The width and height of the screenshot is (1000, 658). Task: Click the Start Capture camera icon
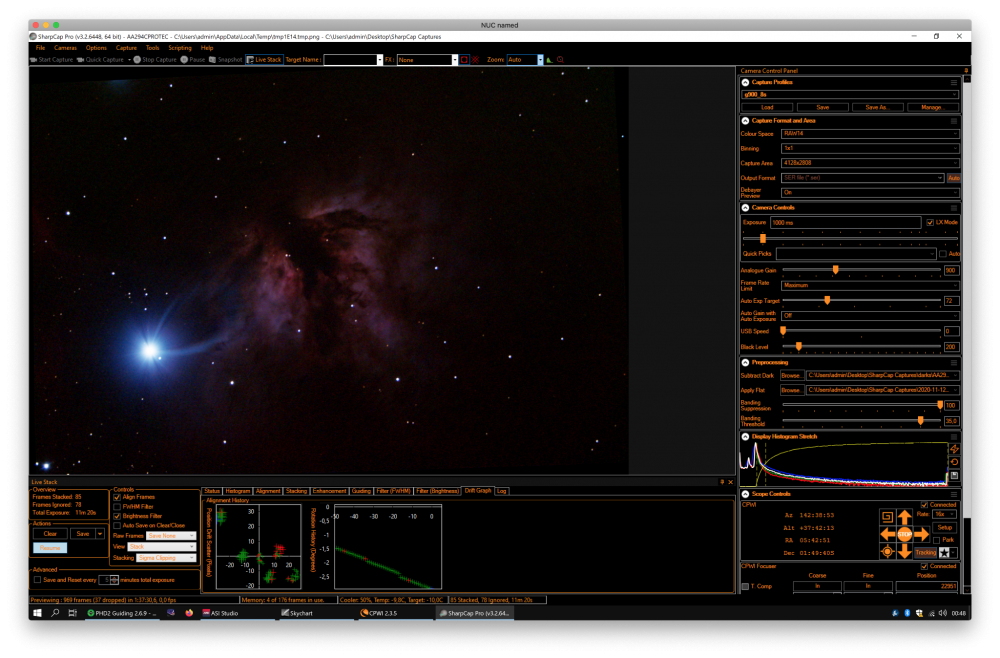coord(33,59)
